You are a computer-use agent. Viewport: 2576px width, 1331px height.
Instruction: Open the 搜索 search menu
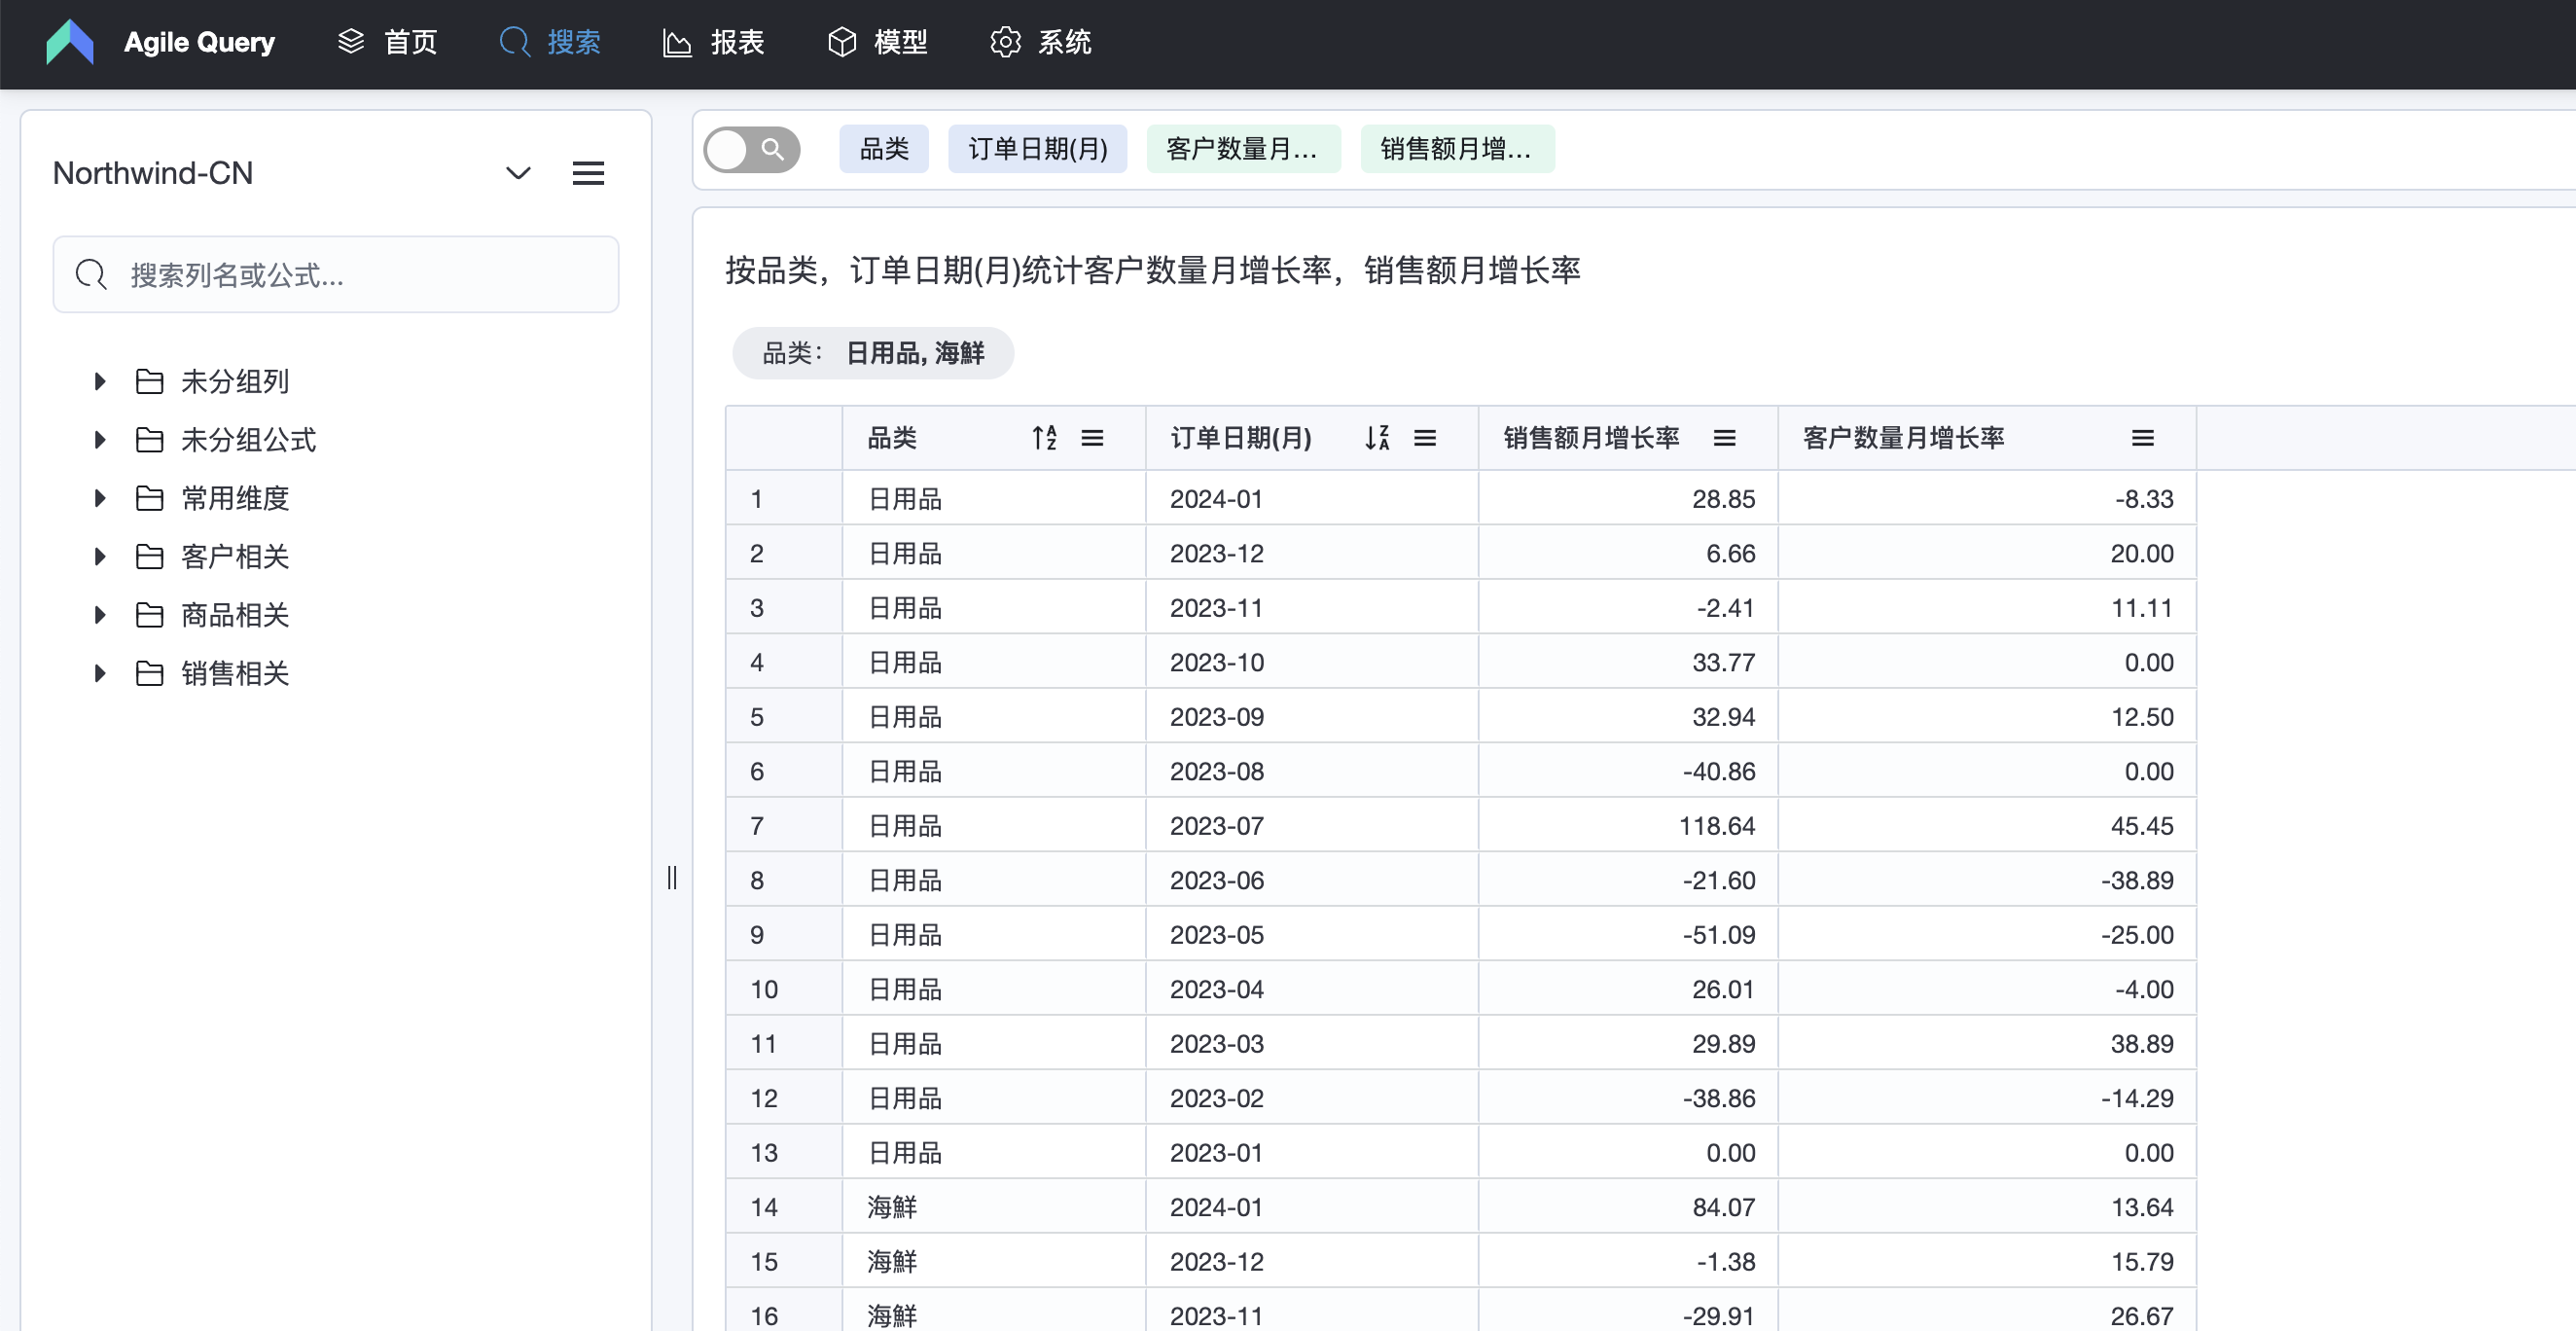point(550,42)
